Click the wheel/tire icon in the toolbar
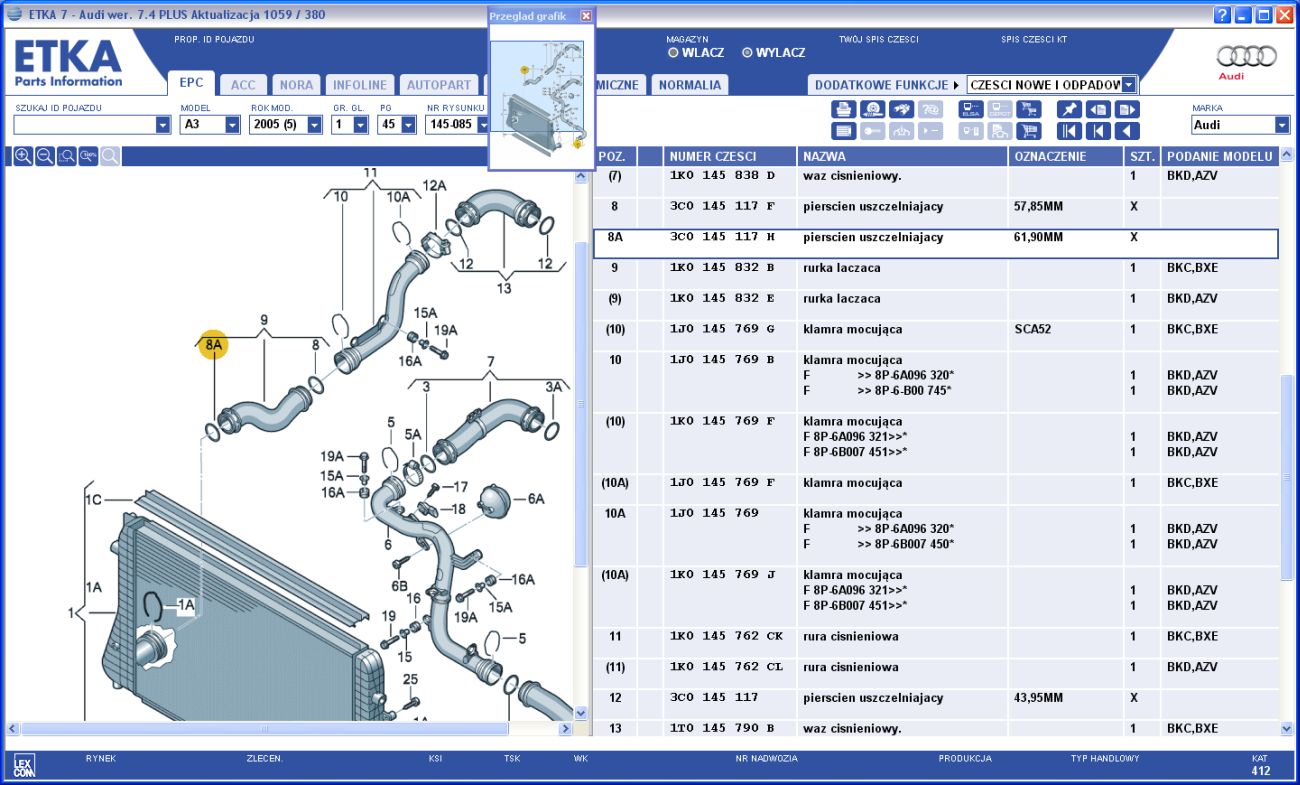Screen dimensions: 1300x785 click(872, 109)
